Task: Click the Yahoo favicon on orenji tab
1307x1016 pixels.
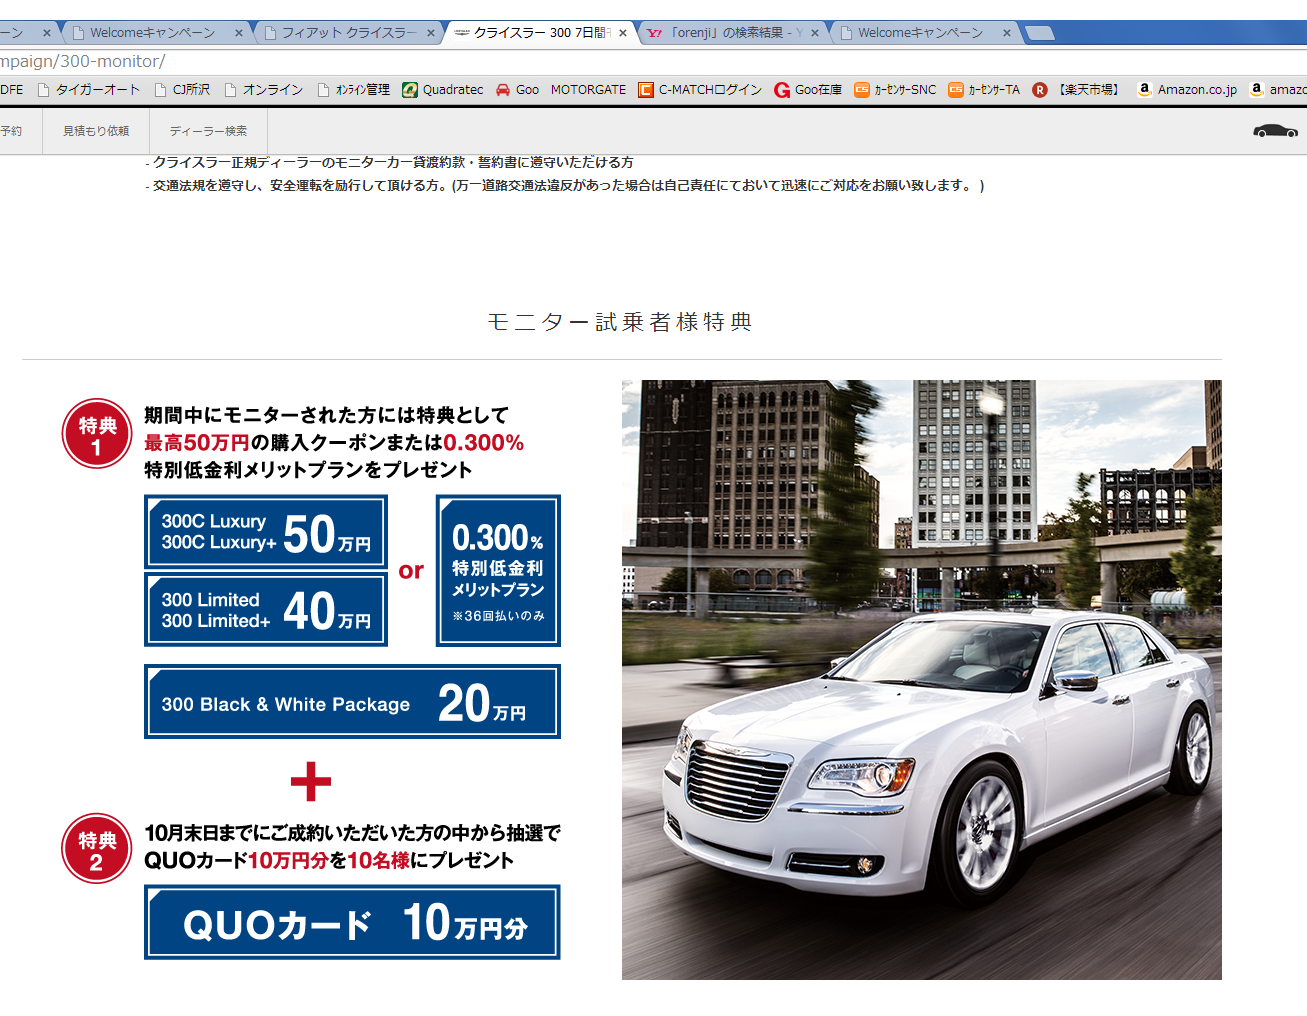Action: [655, 33]
